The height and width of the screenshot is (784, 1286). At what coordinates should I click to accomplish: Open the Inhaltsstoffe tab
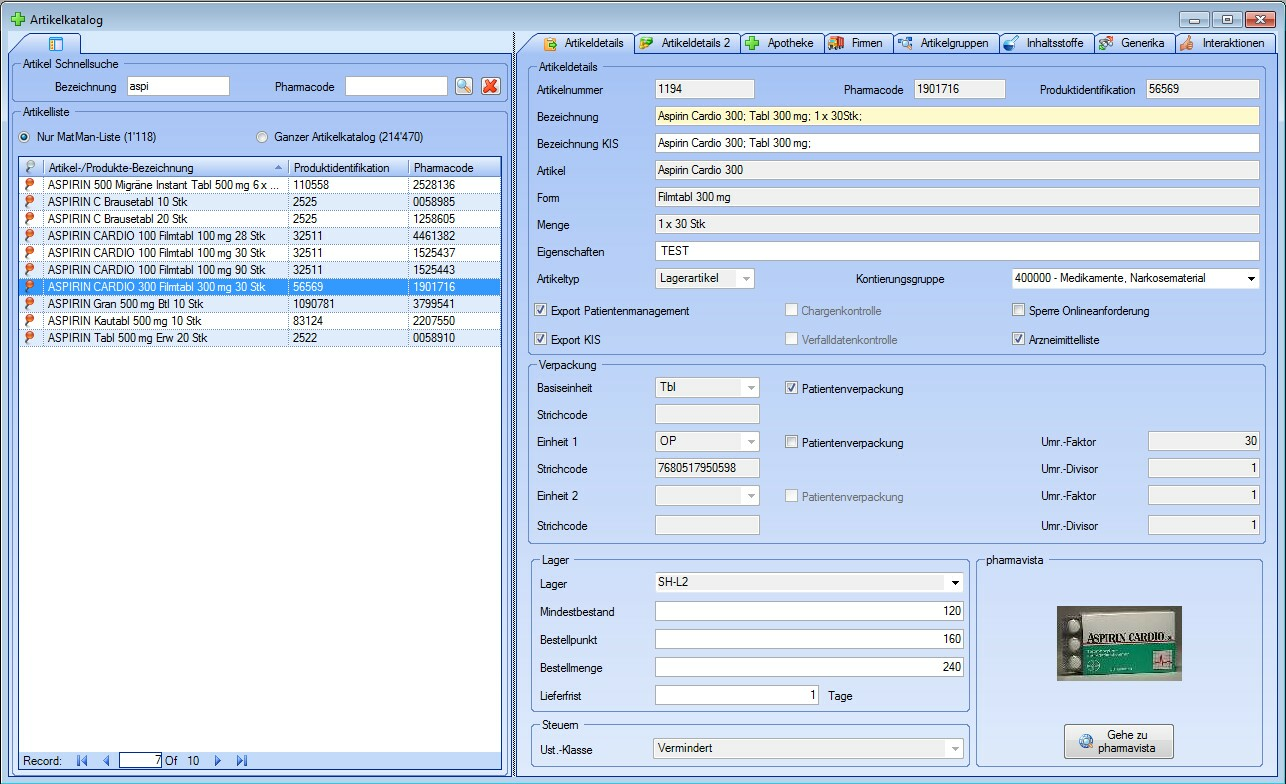[1046, 43]
